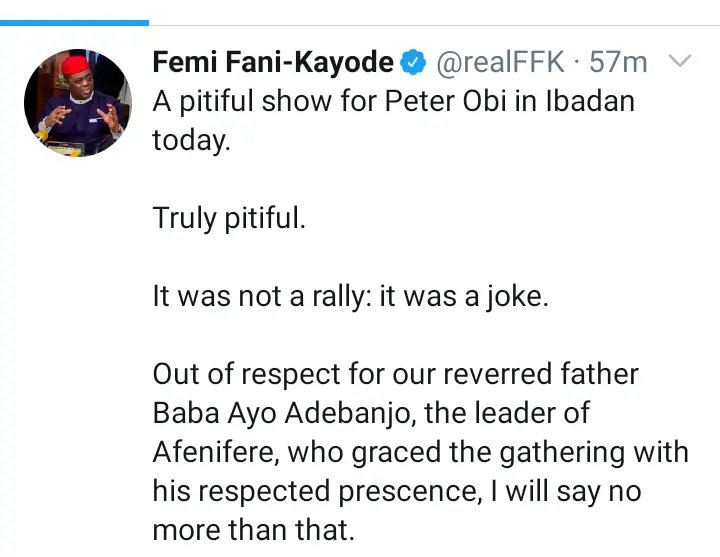The width and height of the screenshot is (720, 557).
Task: Click the word 'today.' in the tweet
Action: 191,141
